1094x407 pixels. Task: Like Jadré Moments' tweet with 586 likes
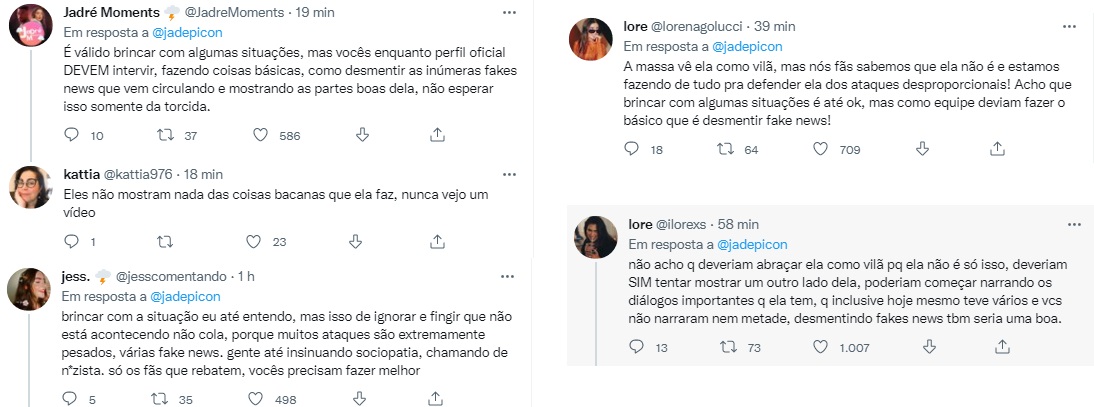pyautogui.click(x=259, y=135)
